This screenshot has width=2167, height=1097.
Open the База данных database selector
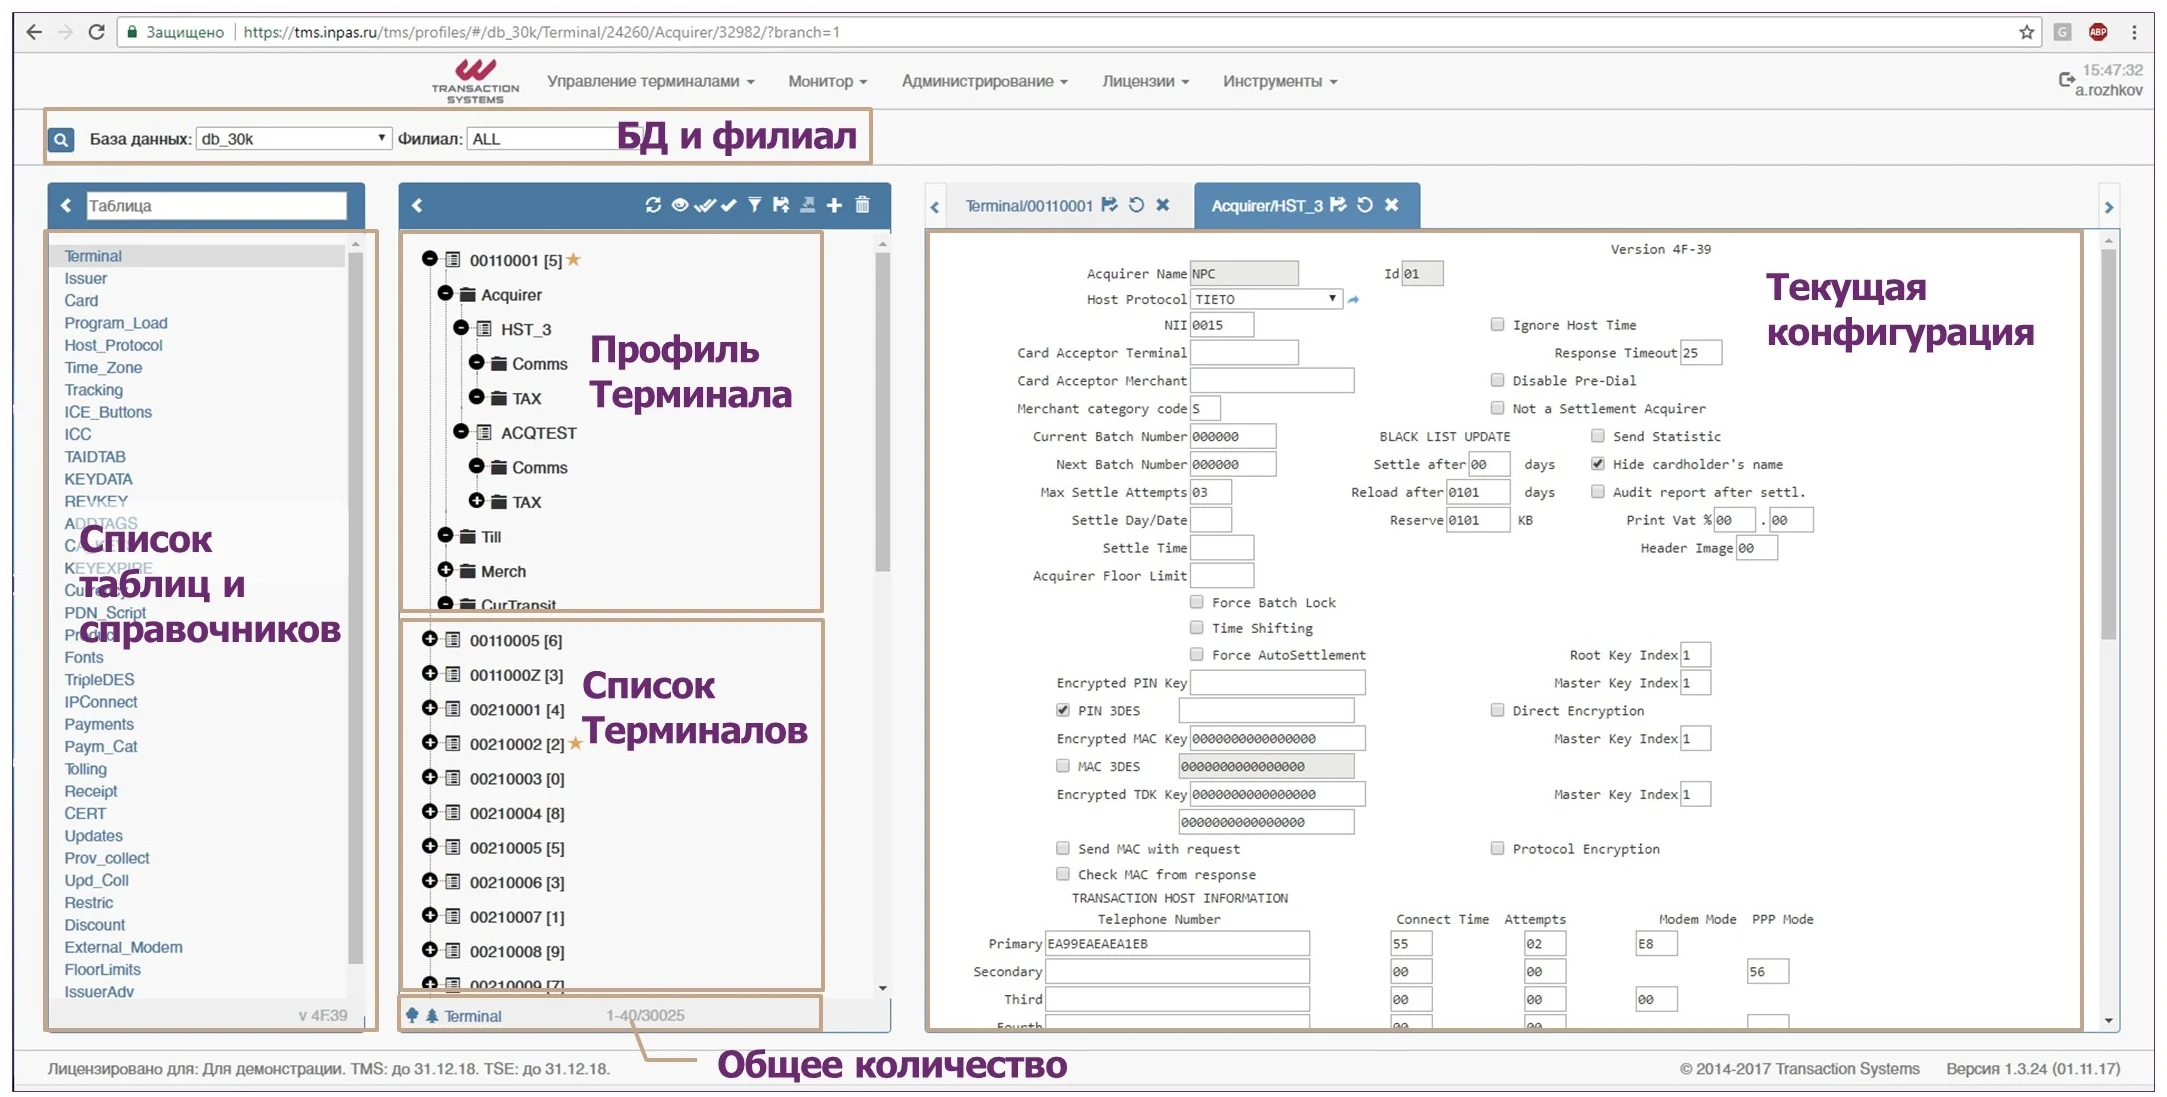point(293,137)
